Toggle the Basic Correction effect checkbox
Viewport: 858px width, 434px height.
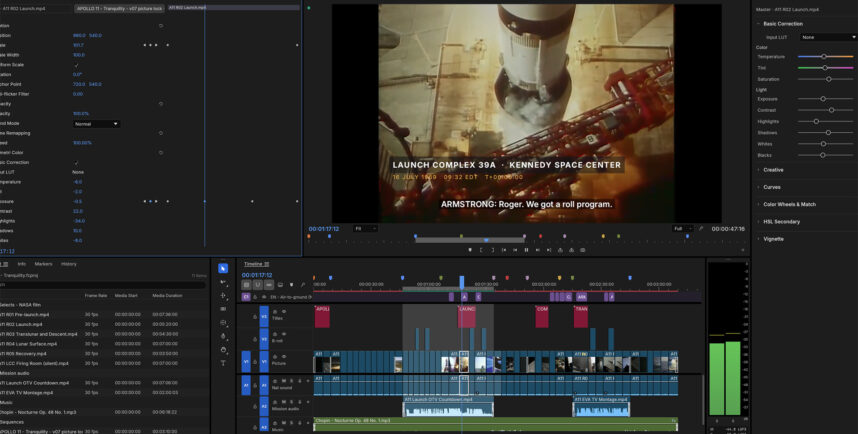pos(76,163)
